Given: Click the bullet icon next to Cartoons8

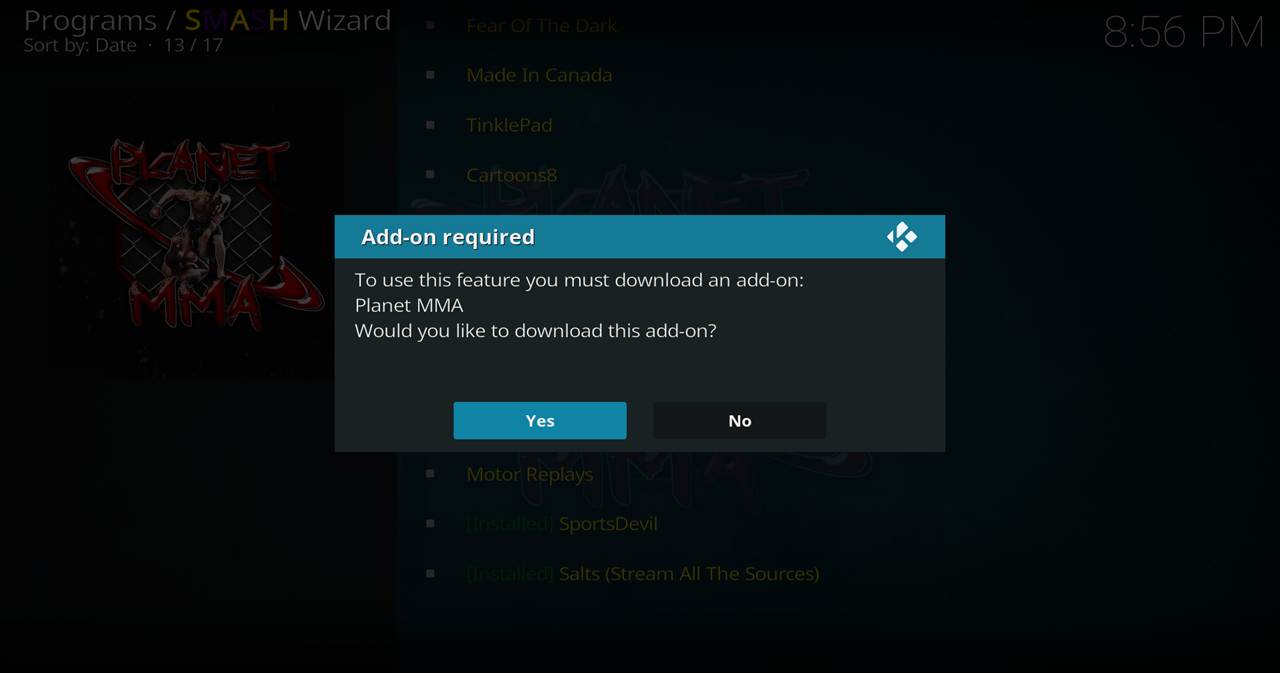Looking at the screenshot, I should click(430, 175).
